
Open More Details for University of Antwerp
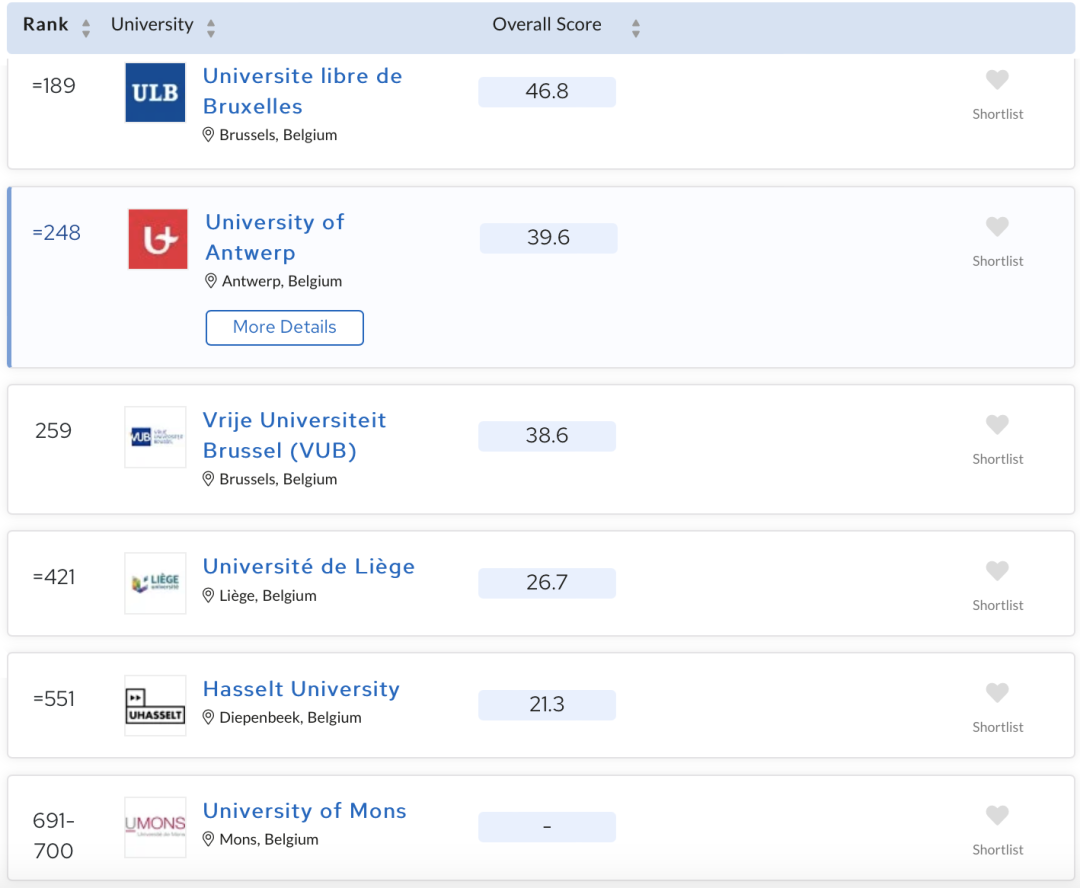coord(284,327)
